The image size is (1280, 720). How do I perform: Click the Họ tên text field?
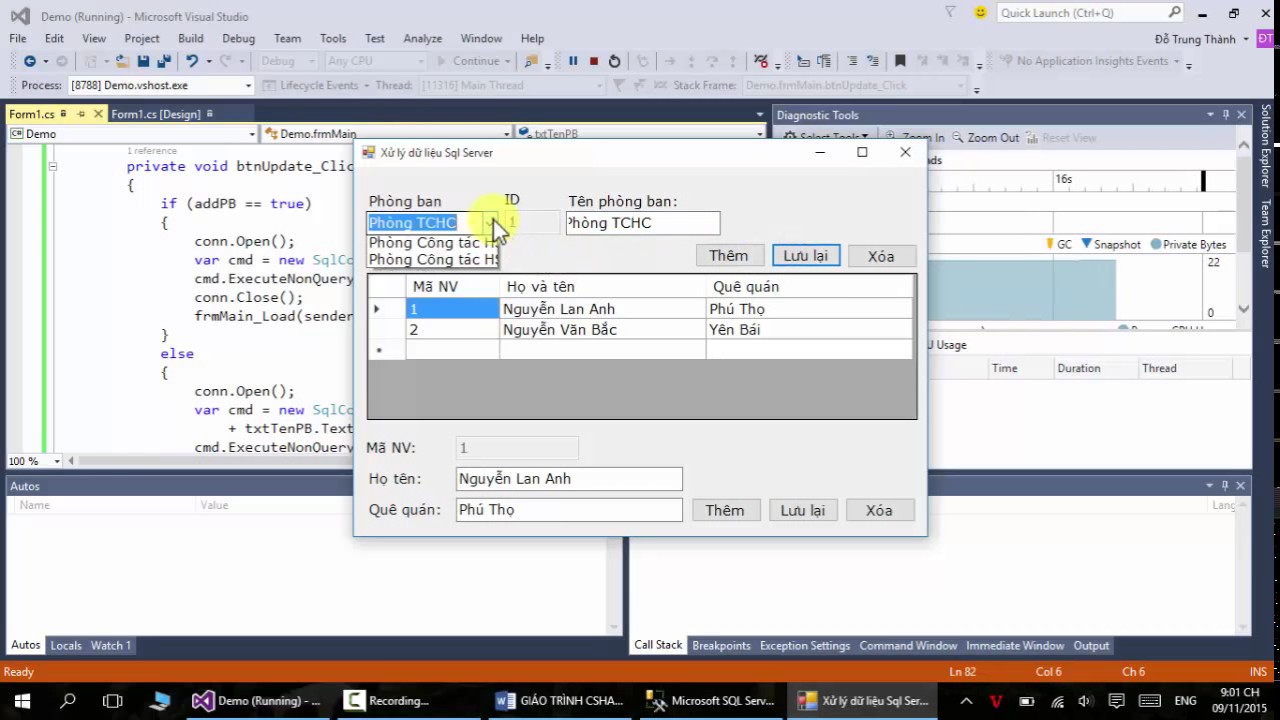568,479
